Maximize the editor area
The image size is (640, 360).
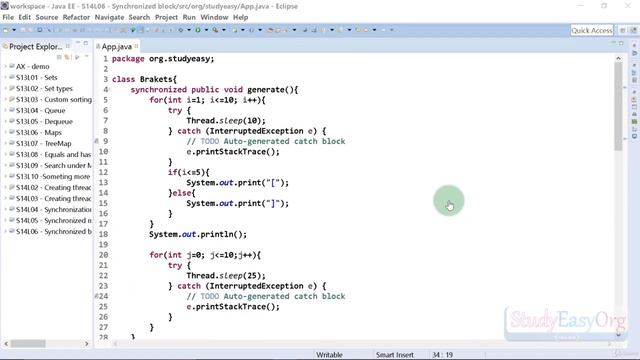tap(621, 43)
